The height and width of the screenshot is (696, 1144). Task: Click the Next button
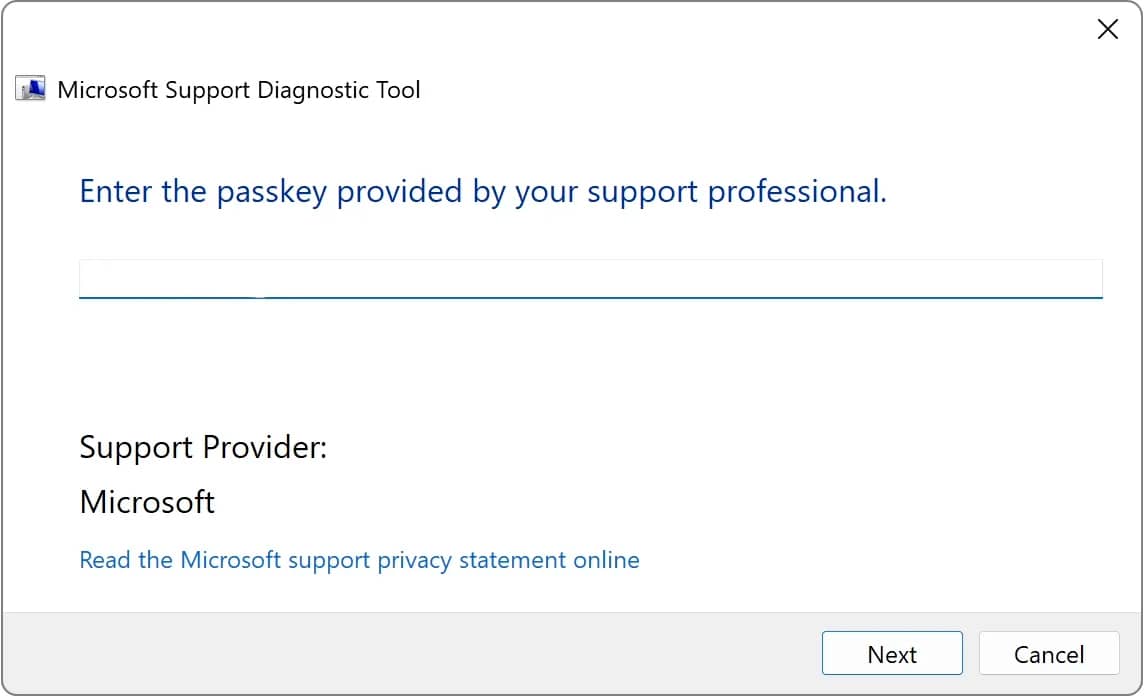pos(891,654)
